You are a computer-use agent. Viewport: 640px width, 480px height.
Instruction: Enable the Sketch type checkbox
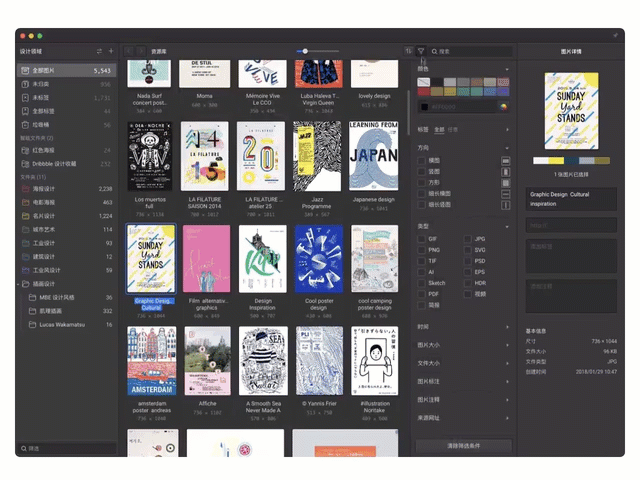[x=422, y=283]
